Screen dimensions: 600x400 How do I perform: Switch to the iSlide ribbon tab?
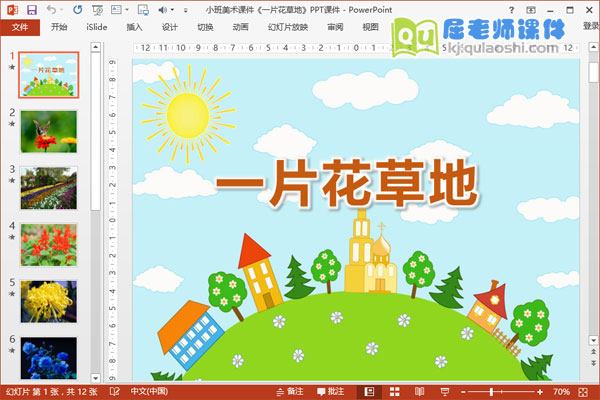click(x=96, y=27)
